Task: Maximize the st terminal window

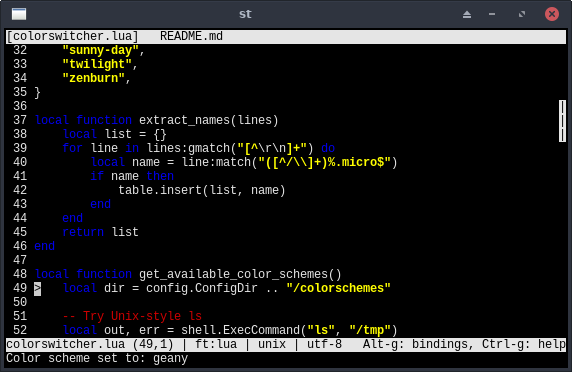Action: point(522,14)
